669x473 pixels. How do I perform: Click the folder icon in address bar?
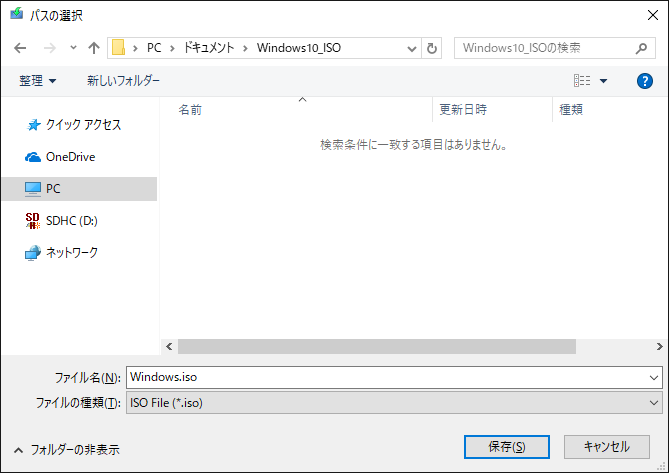pos(118,47)
